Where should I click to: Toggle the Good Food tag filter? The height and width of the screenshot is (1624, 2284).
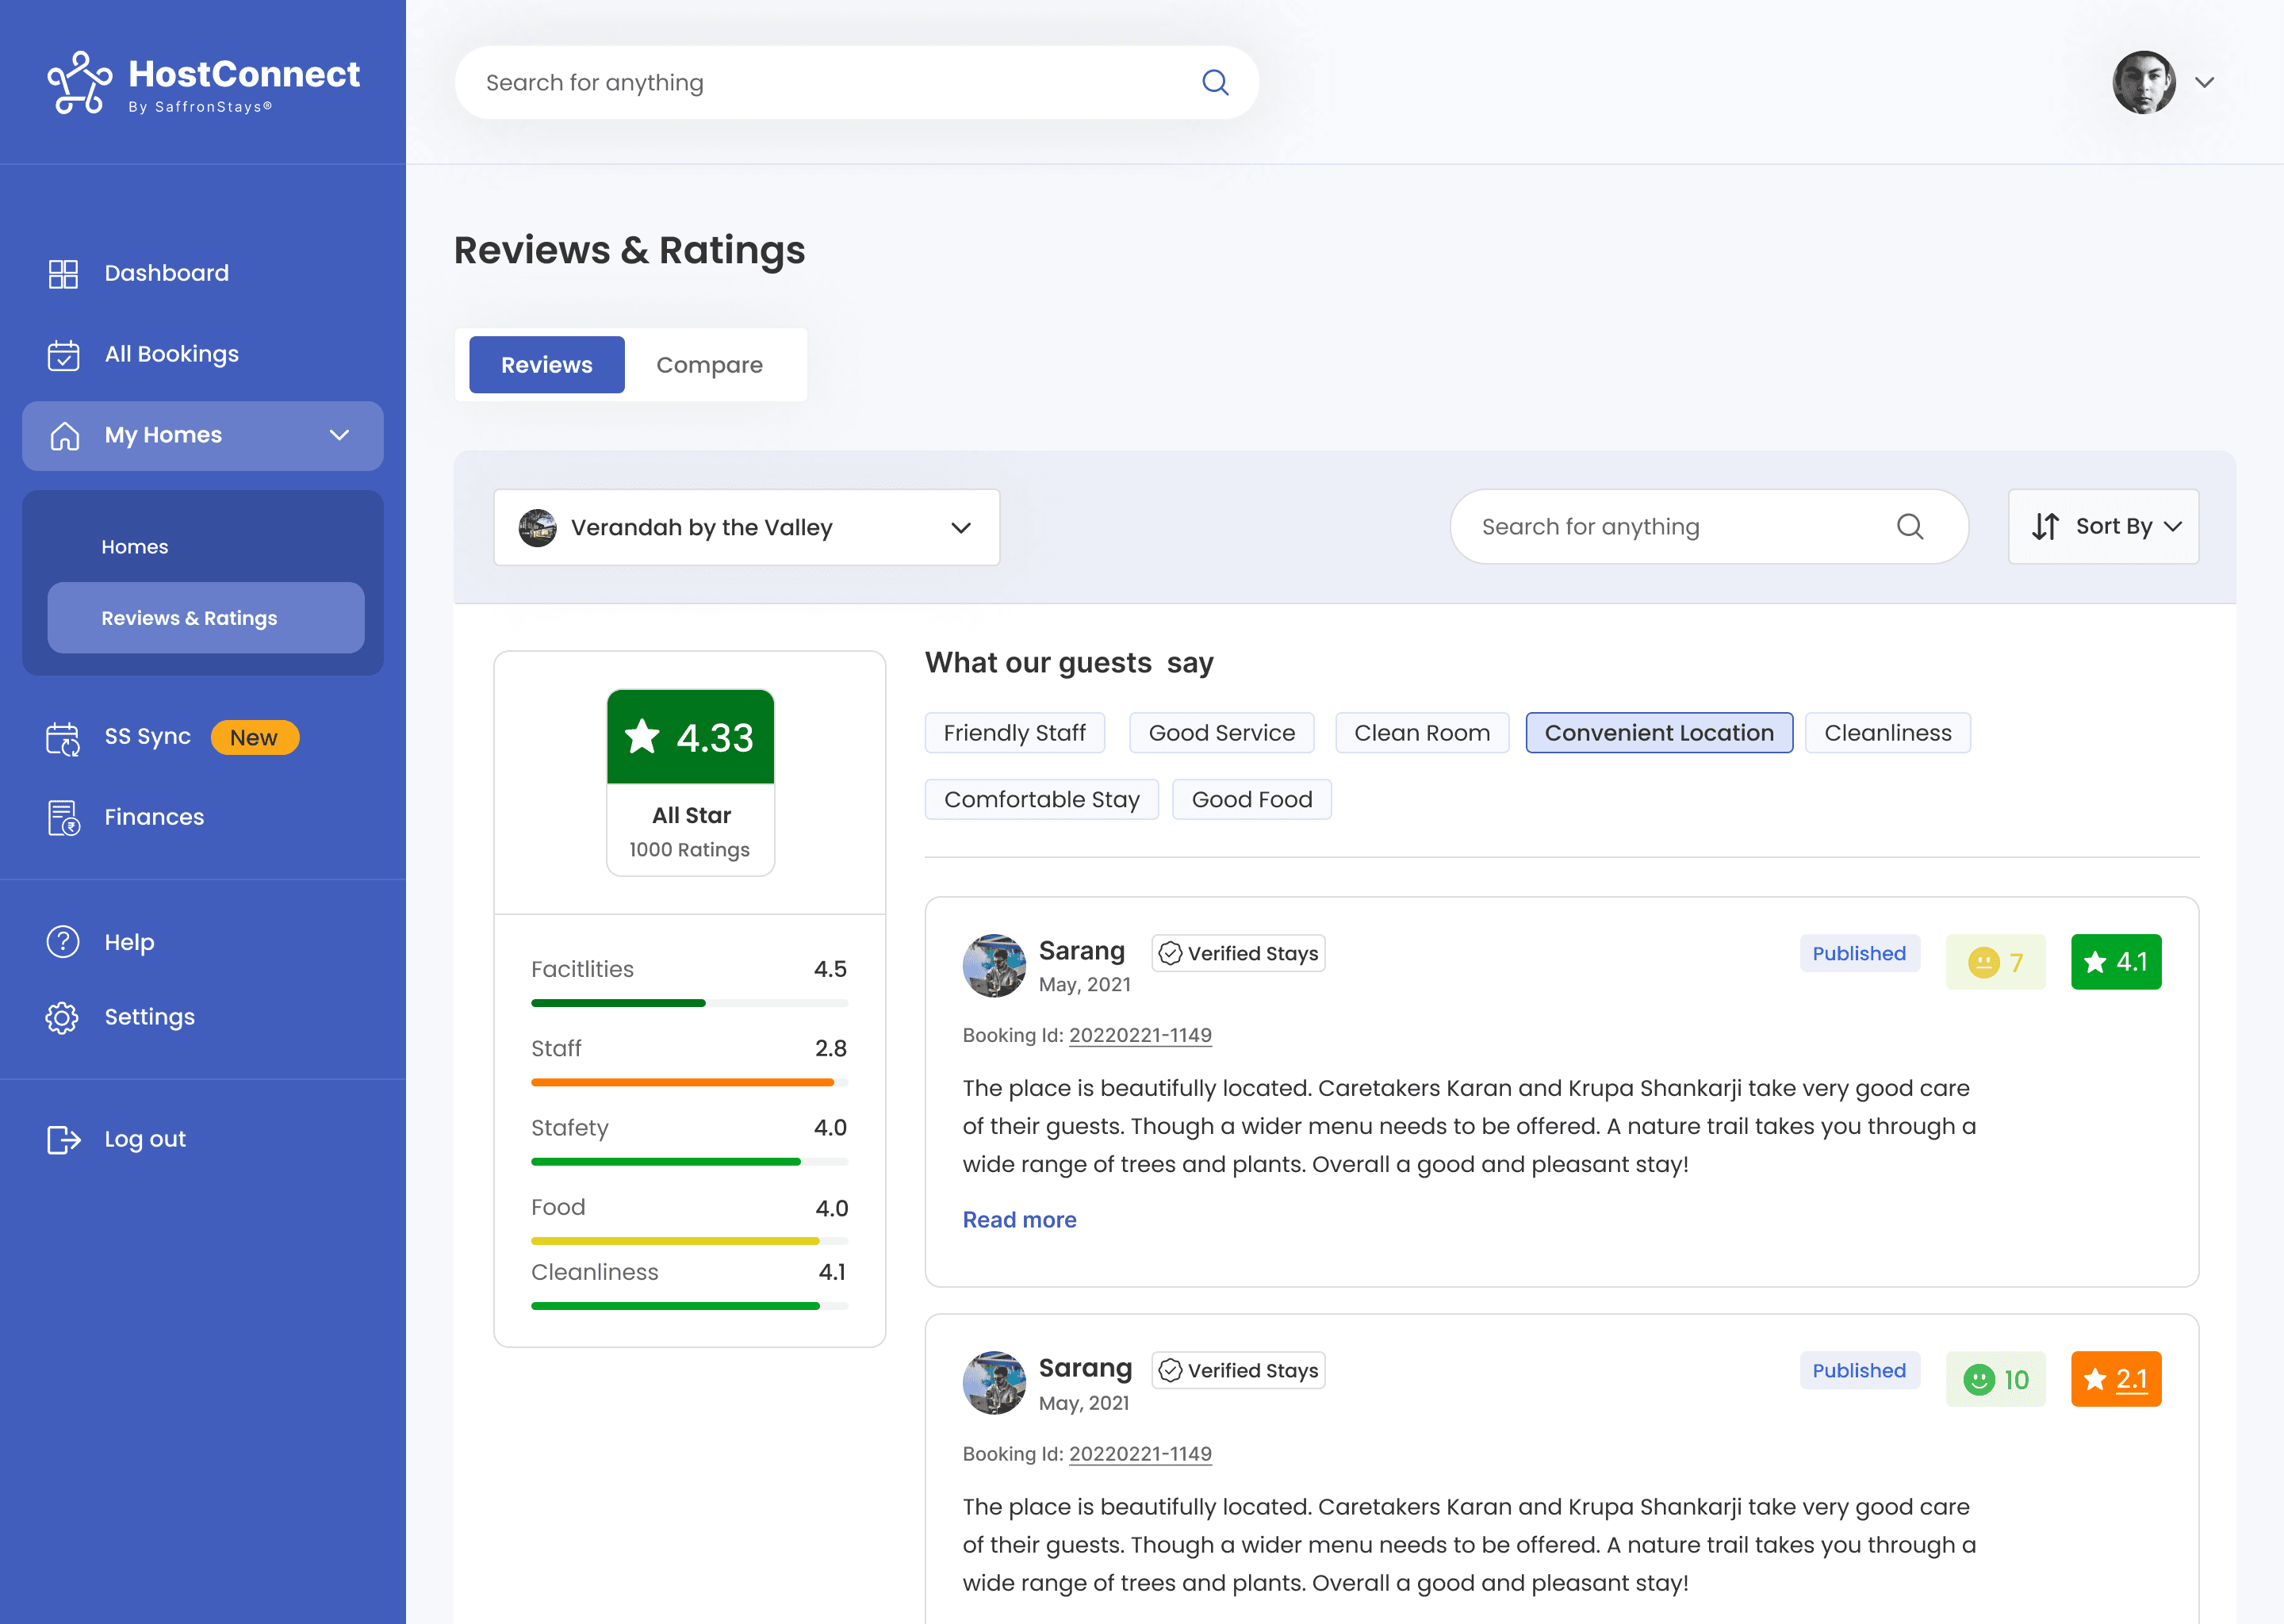click(x=1251, y=799)
